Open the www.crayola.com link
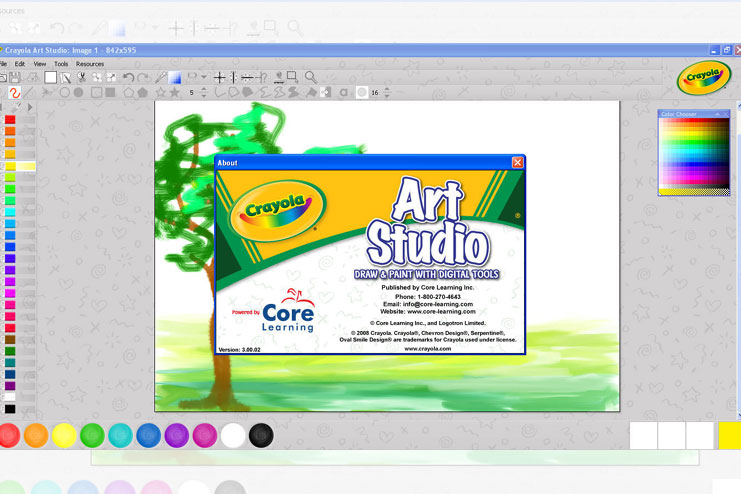This screenshot has width=741, height=494. coord(428,349)
